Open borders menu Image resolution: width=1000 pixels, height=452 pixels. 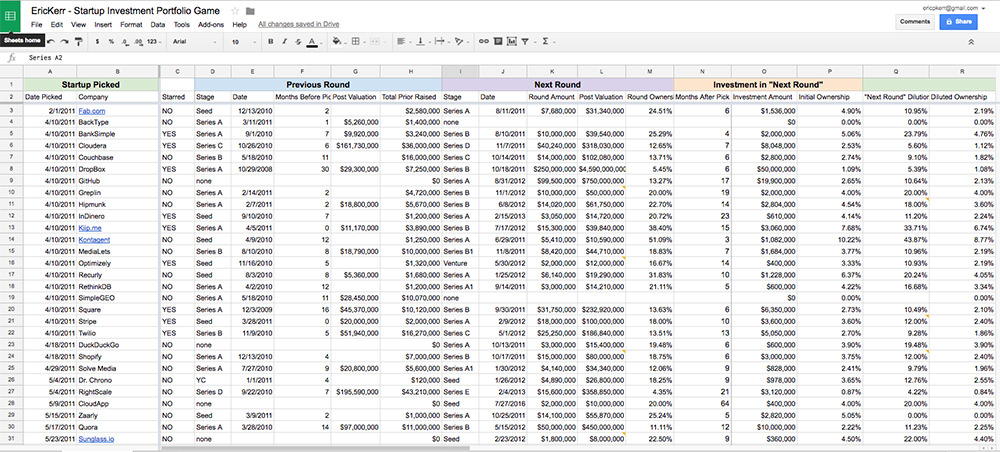[357, 41]
